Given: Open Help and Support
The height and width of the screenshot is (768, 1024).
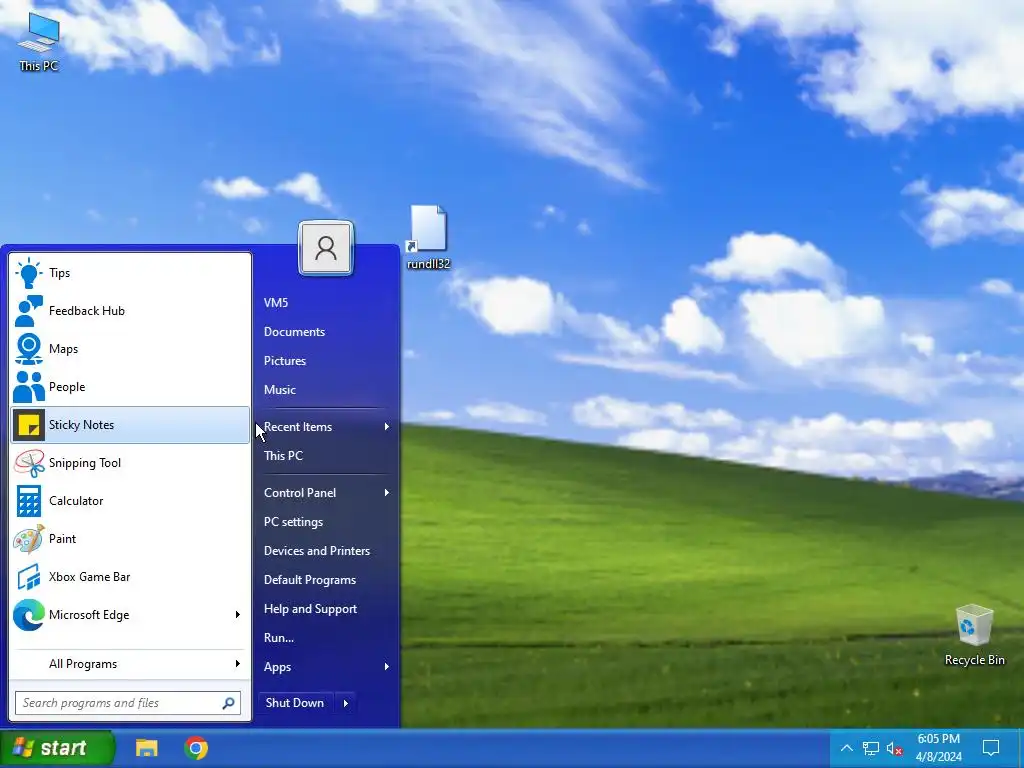Looking at the screenshot, I should click(310, 609).
